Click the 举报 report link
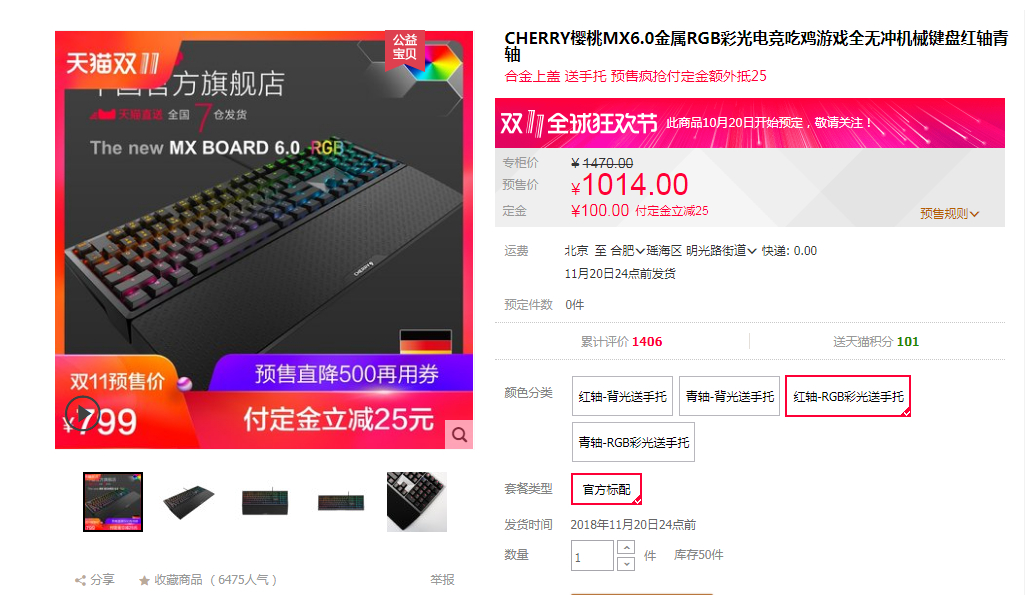Image resolution: width=1031 pixels, height=595 pixels. point(443,580)
